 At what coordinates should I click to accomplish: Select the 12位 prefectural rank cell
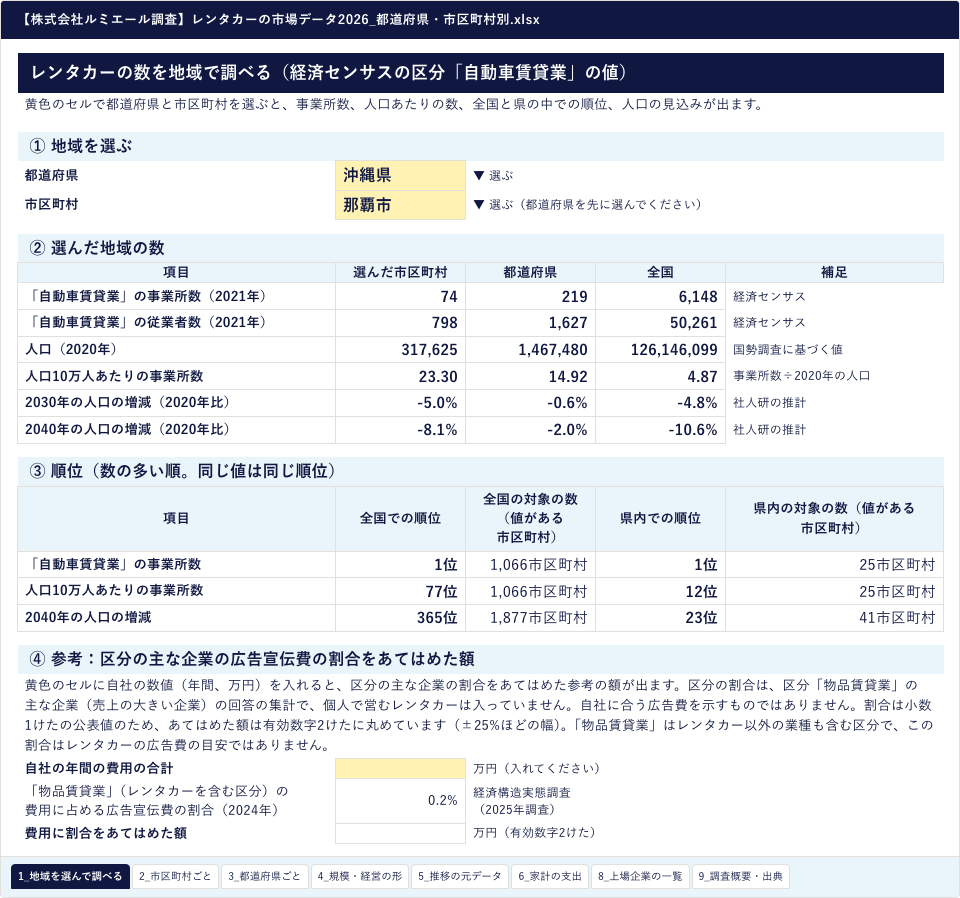tap(660, 591)
